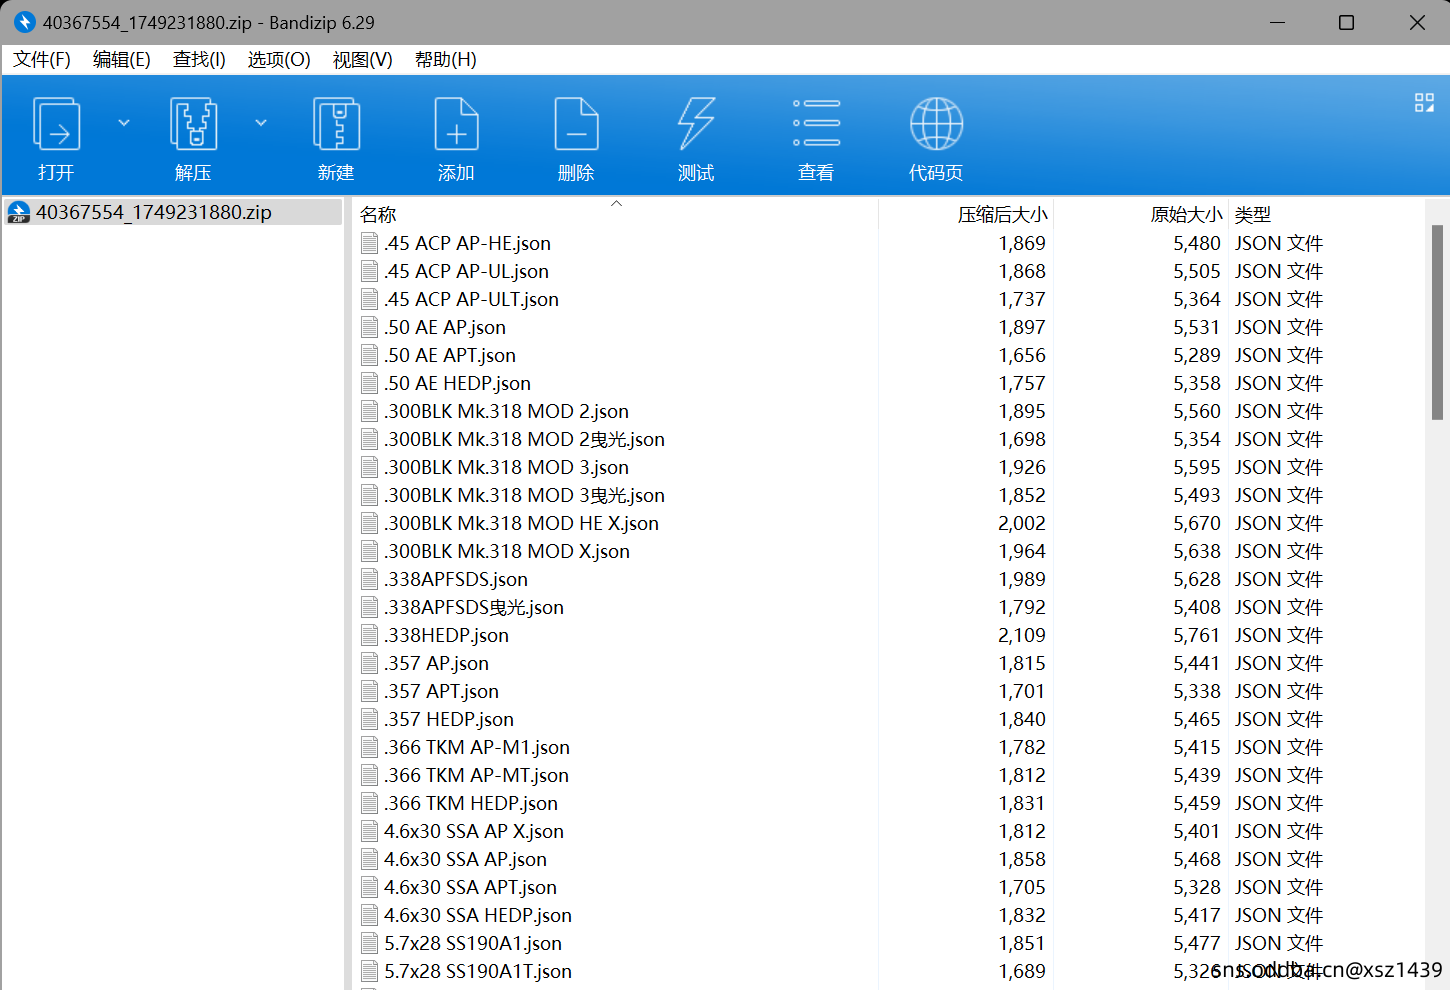Select file 4.6x30 SSA HEDP.json
Viewport: 1450px width, 990px height.
(x=478, y=915)
